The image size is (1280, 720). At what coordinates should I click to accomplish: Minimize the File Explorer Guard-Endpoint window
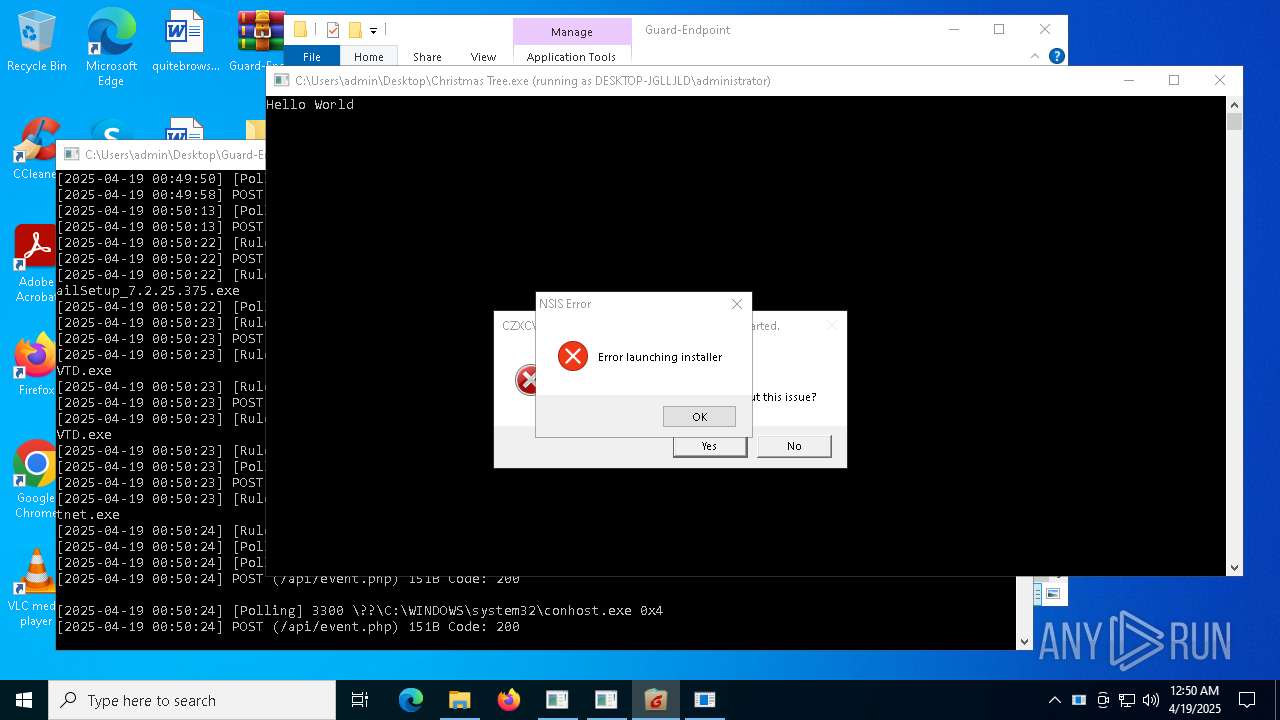click(953, 30)
